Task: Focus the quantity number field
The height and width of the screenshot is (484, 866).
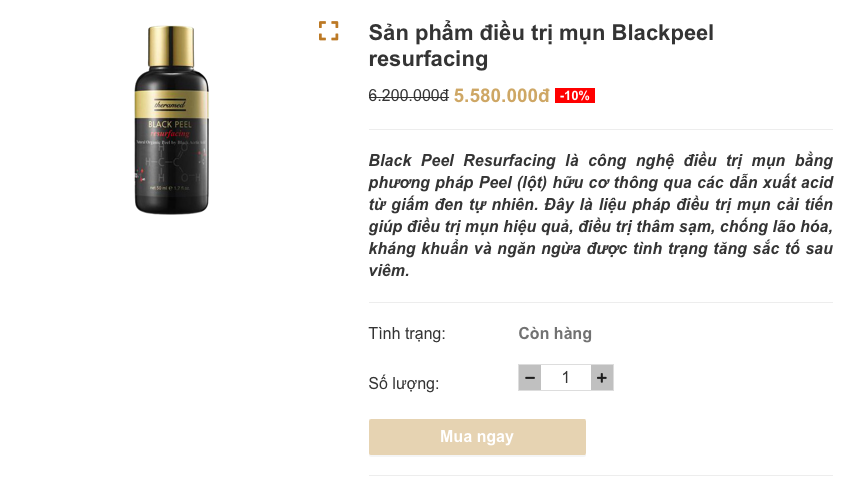Action: pyautogui.click(x=566, y=377)
